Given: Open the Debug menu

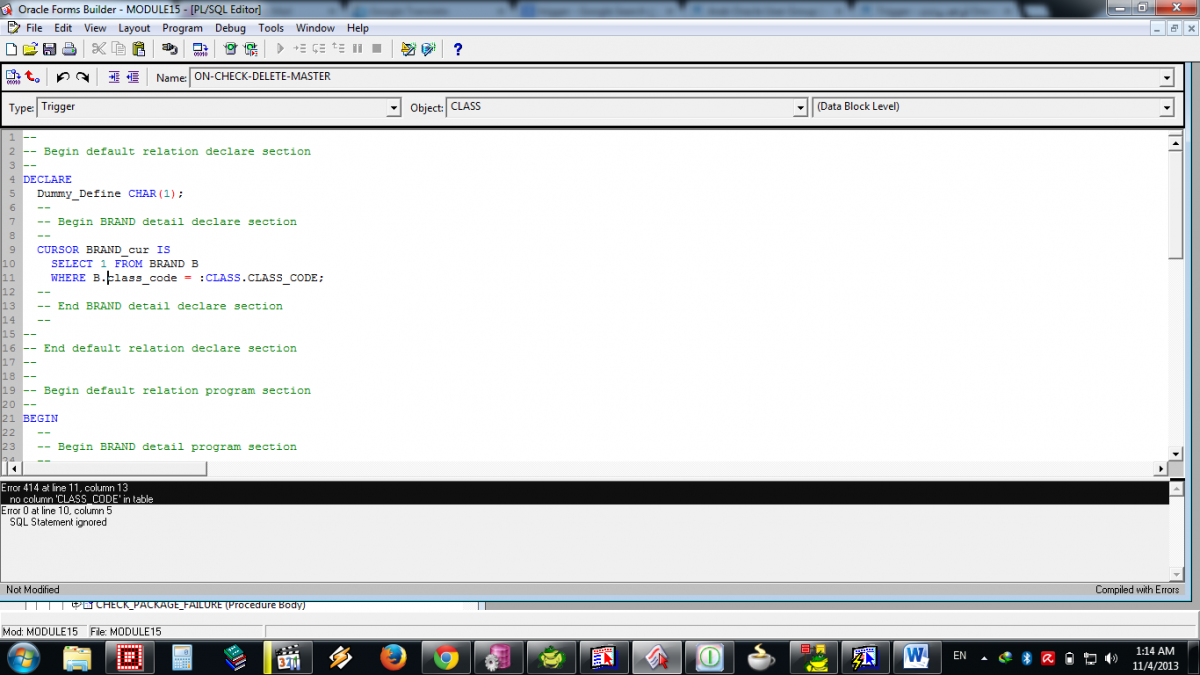Looking at the screenshot, I should (x=230, y=28).
